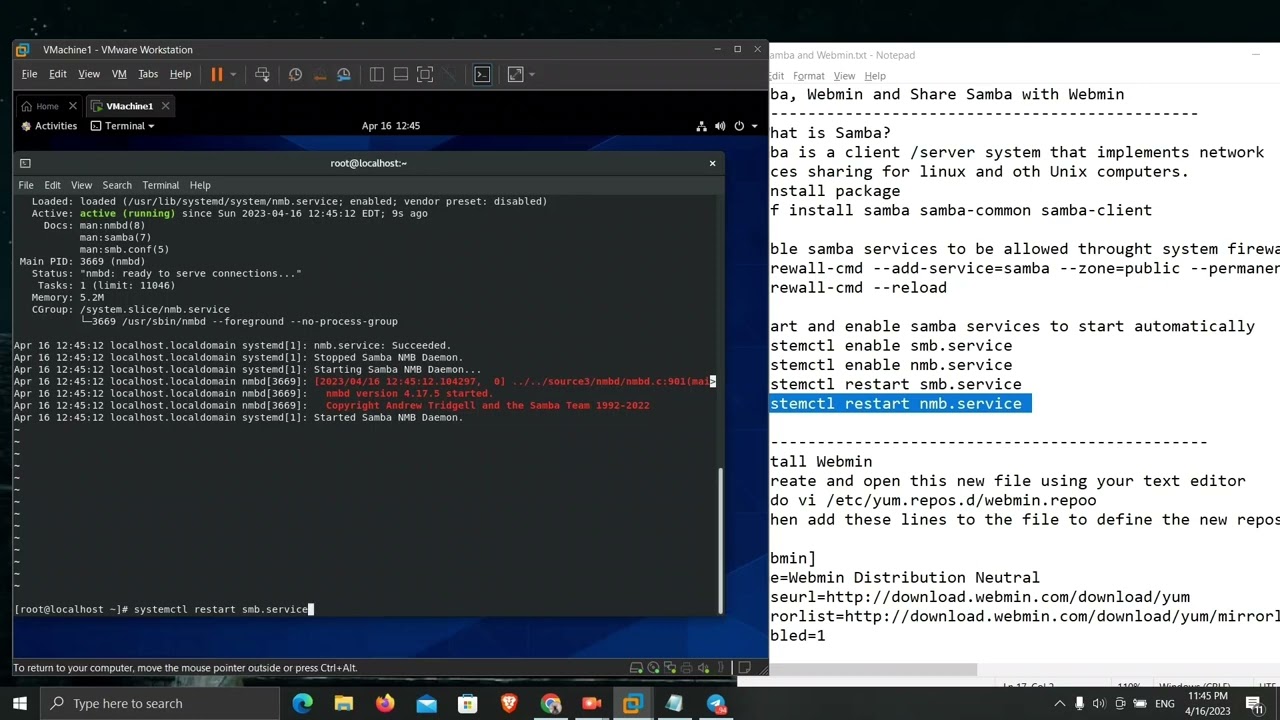Click the terminal window menu icon
1280x720 pixels.
[25, 163]
